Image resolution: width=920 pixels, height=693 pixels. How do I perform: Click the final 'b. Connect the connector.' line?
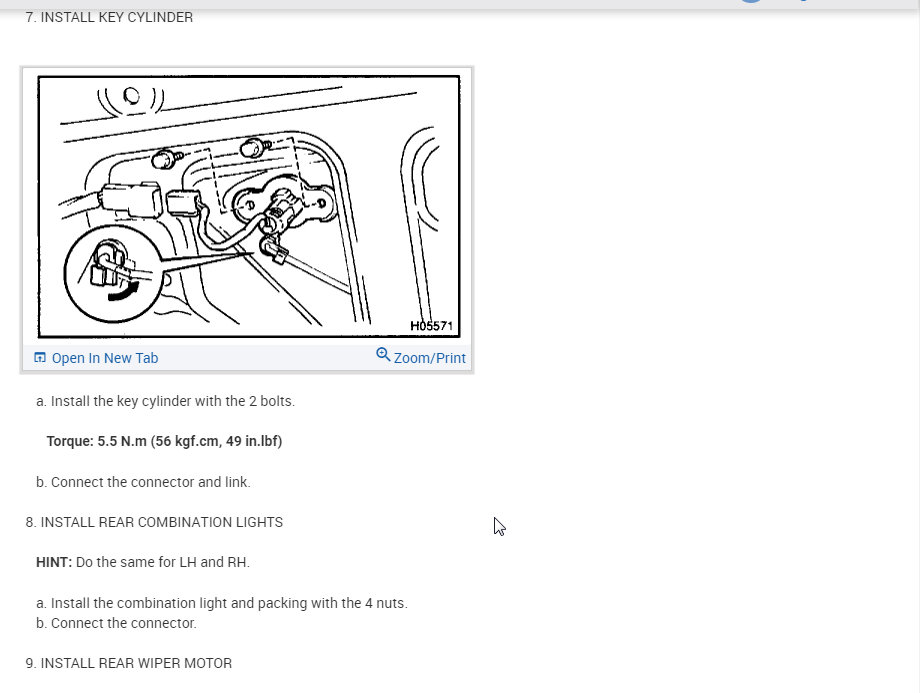coord(116,623)
